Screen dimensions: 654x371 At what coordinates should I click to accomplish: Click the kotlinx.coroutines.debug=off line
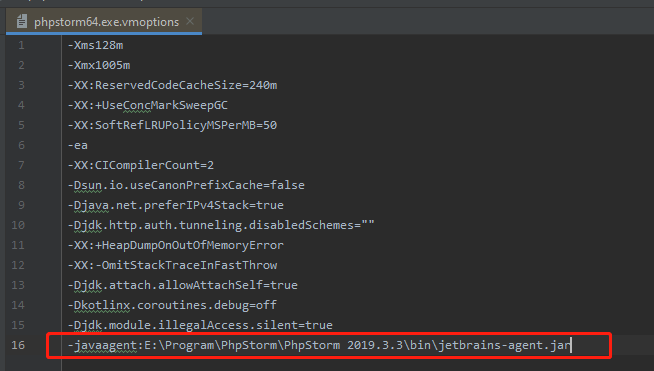click(x=172, y=305)
